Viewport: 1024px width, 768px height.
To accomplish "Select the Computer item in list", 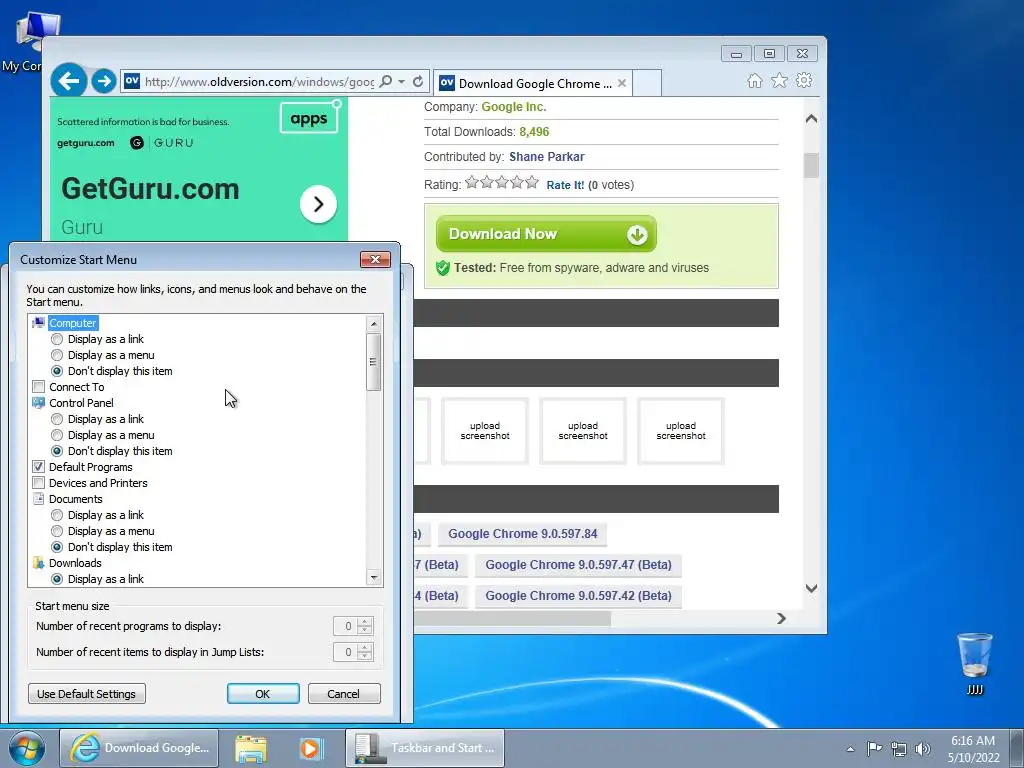I will (72, 323).
